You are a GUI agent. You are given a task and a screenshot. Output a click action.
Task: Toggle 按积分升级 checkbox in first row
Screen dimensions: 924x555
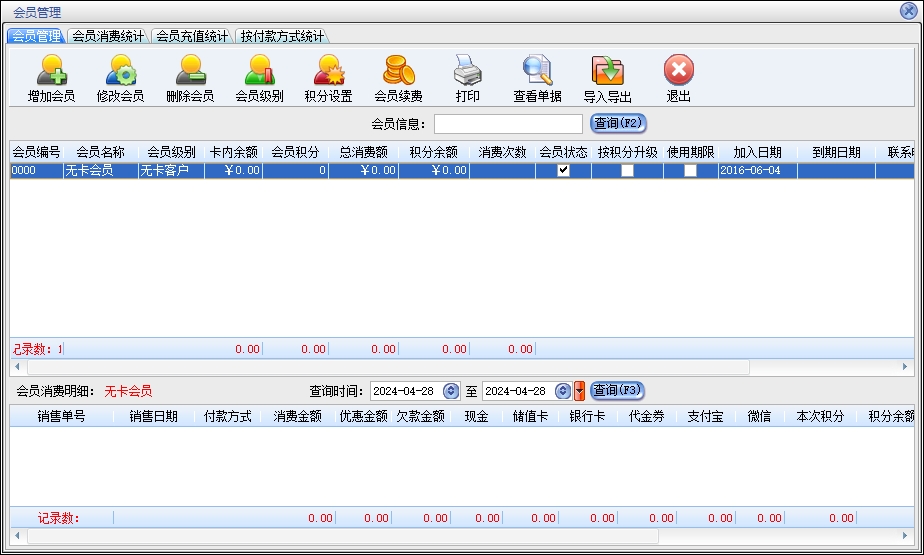627,171
